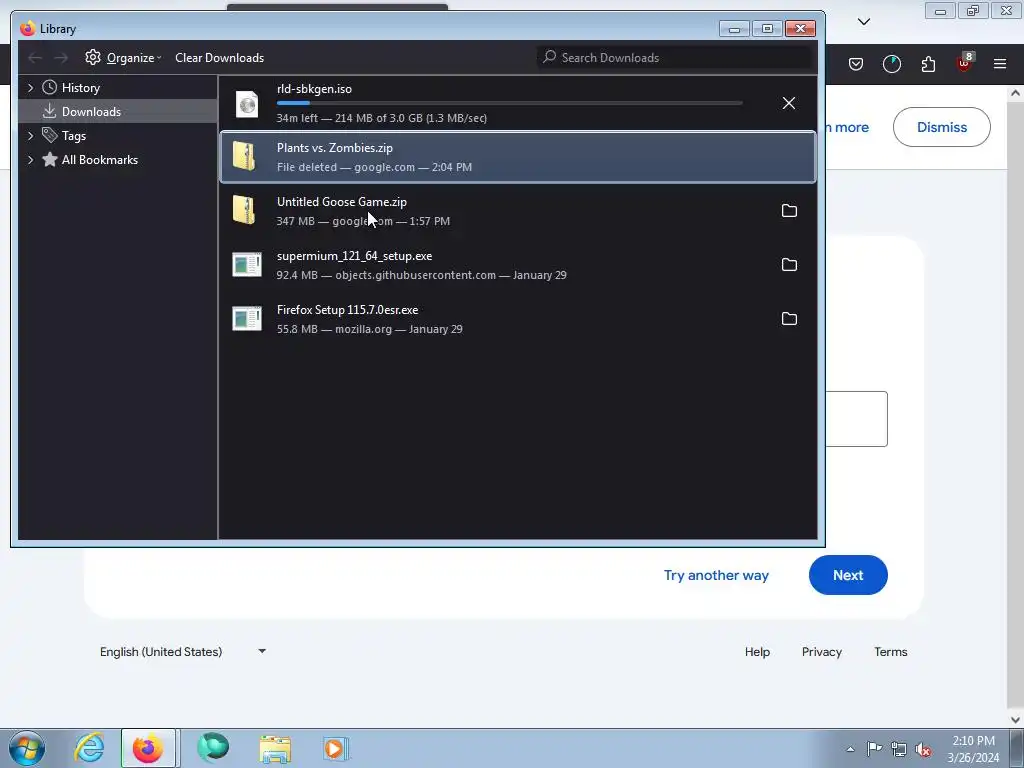Expand the Tags tree node
1024x768 pixels.
tap(30, 136)
